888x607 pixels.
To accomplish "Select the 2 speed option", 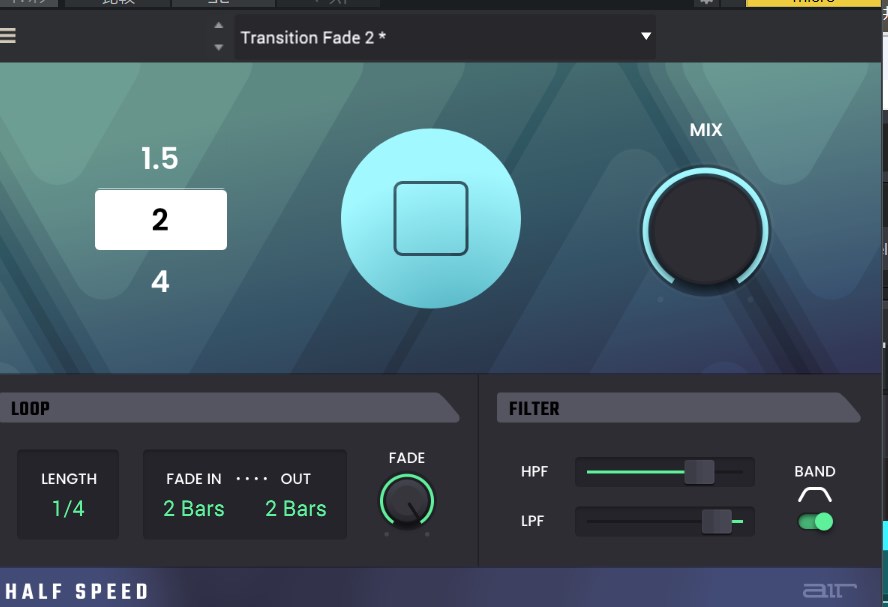I will 160,220.
